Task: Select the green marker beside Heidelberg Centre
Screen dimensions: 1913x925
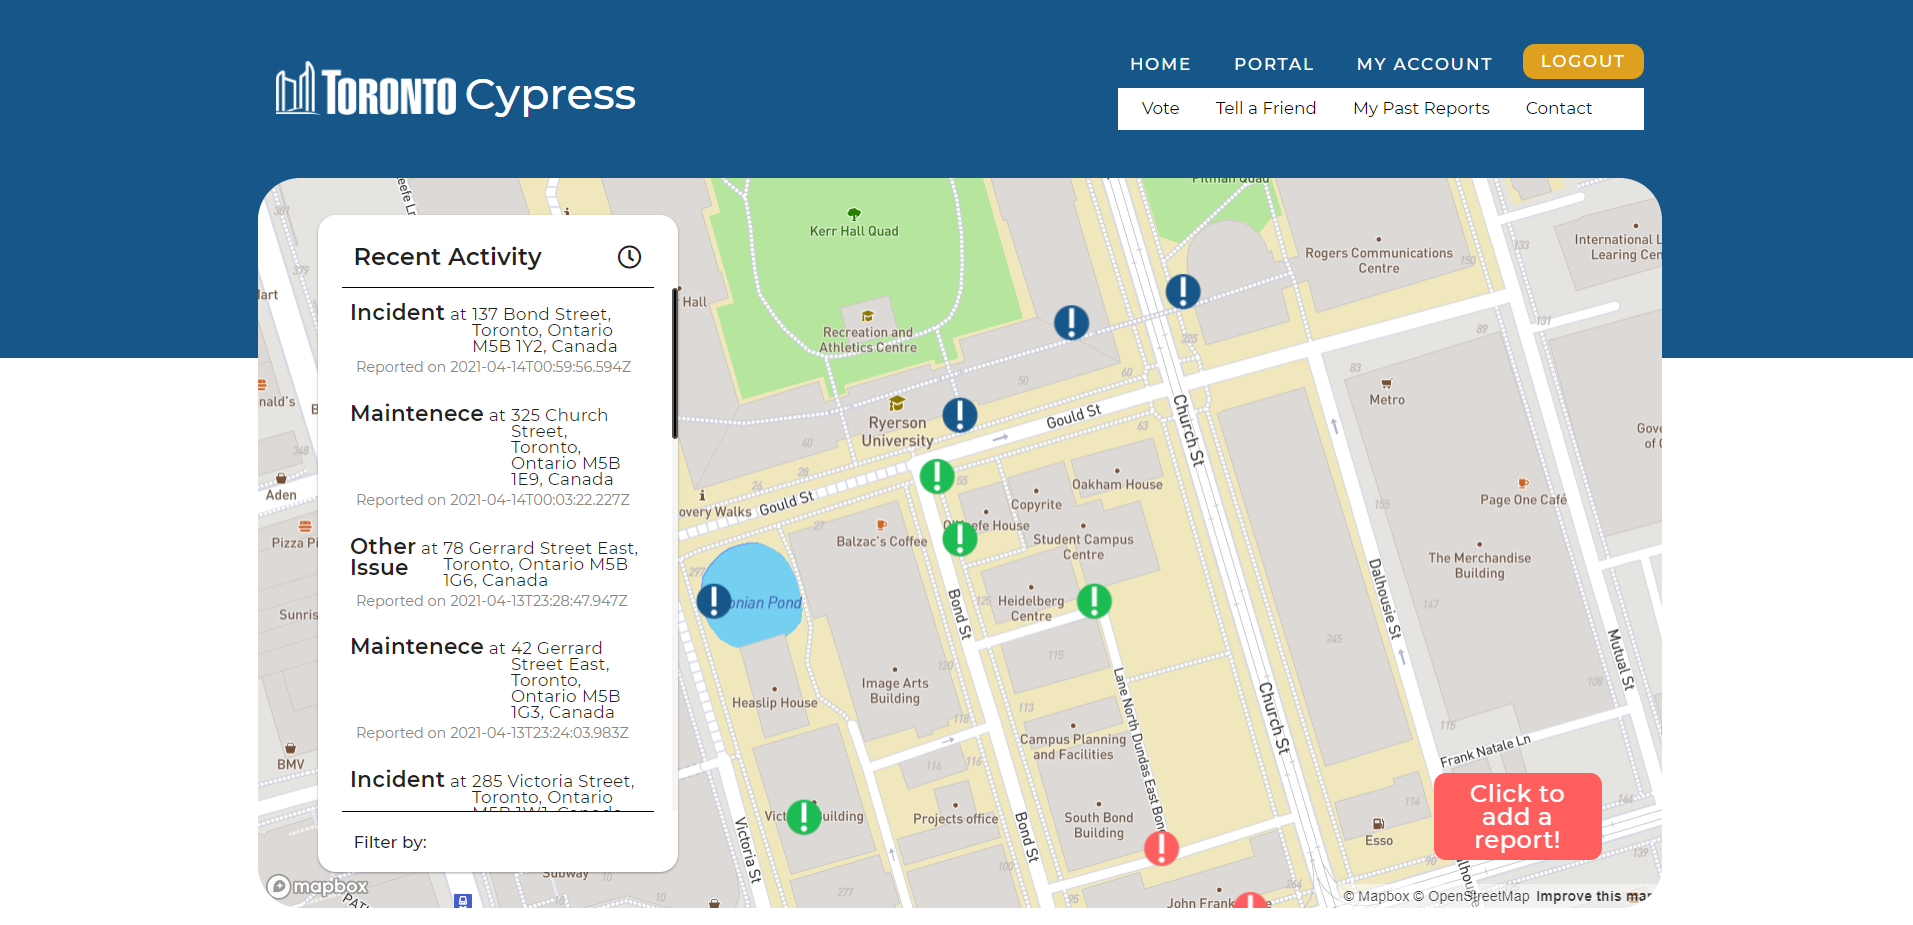Action: tap(1094, 601)
